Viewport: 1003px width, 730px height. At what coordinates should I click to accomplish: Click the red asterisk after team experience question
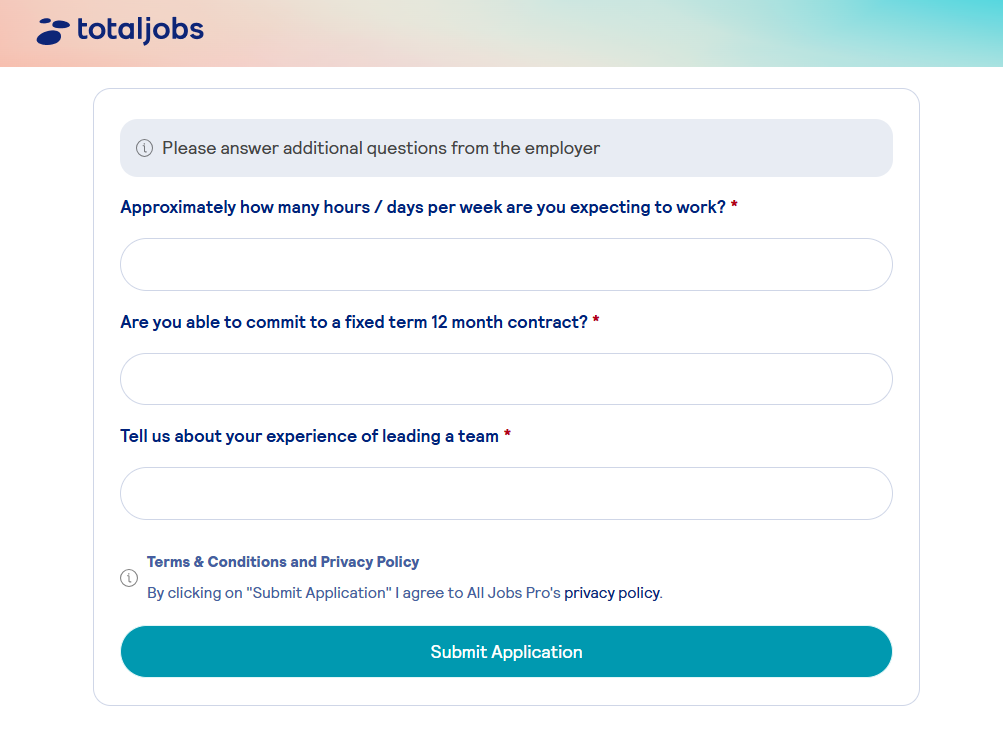(507, 433)
